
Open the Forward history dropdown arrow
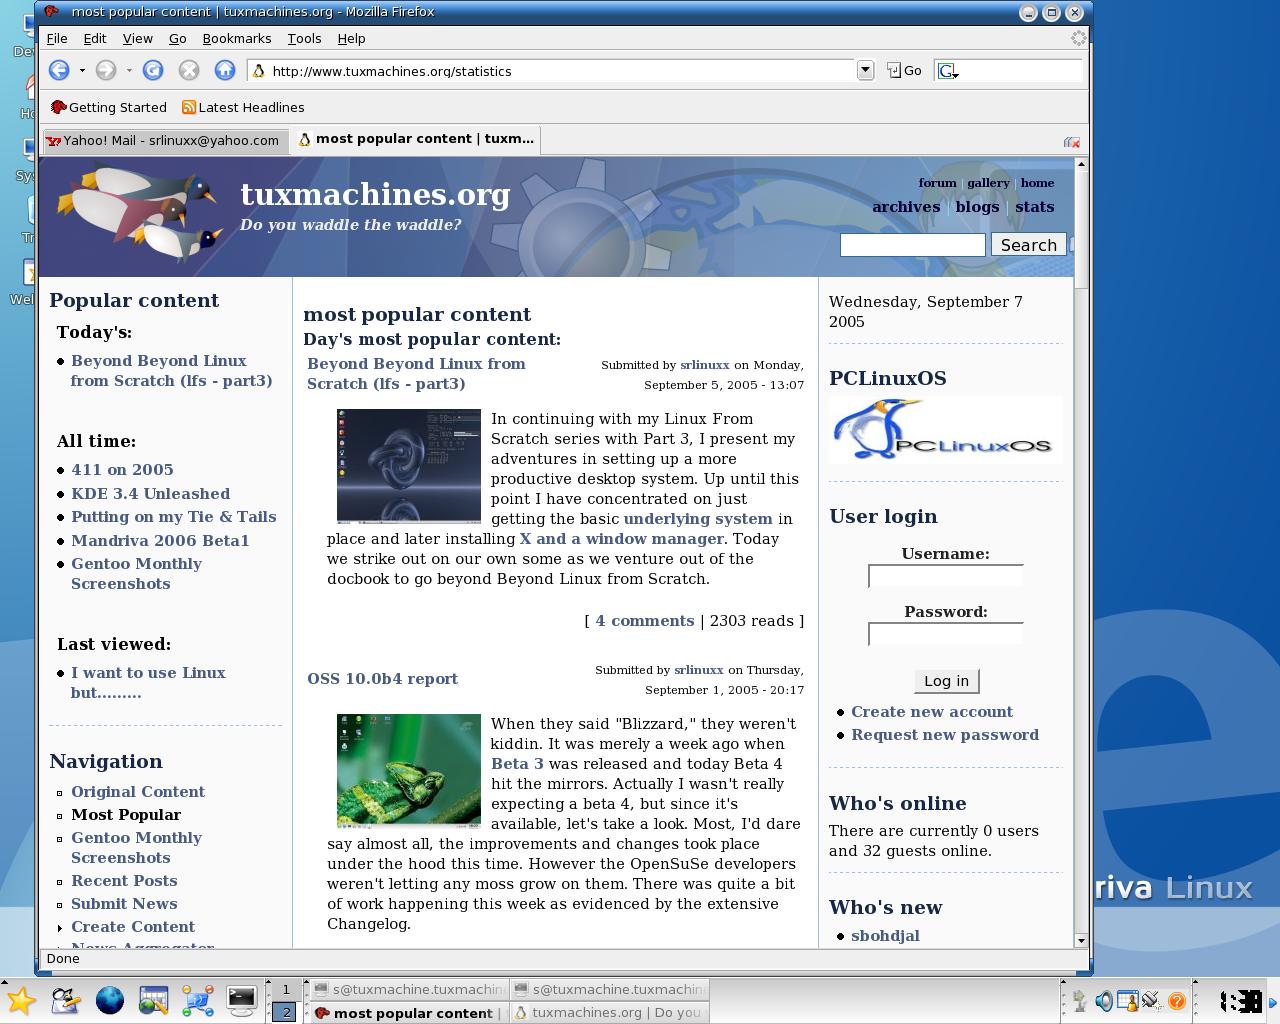pyautogui.click(x=129, y=71)
